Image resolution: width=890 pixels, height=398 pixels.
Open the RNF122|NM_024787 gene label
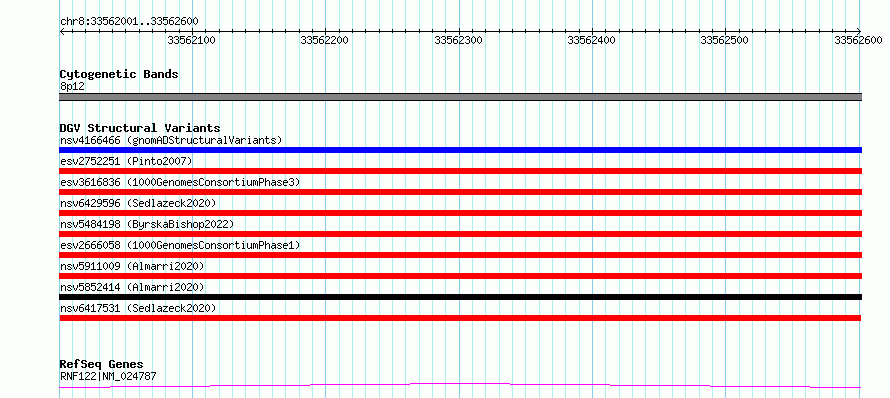(108, 376)
